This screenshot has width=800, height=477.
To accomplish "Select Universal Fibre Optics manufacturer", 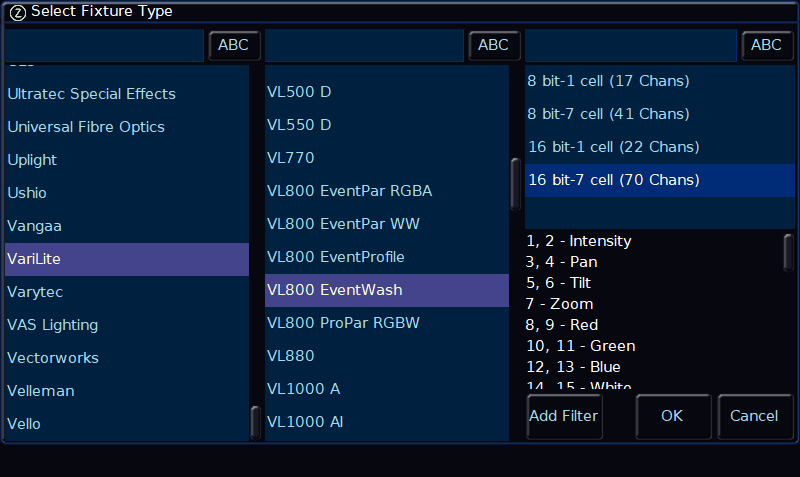I will coord(127,127).
